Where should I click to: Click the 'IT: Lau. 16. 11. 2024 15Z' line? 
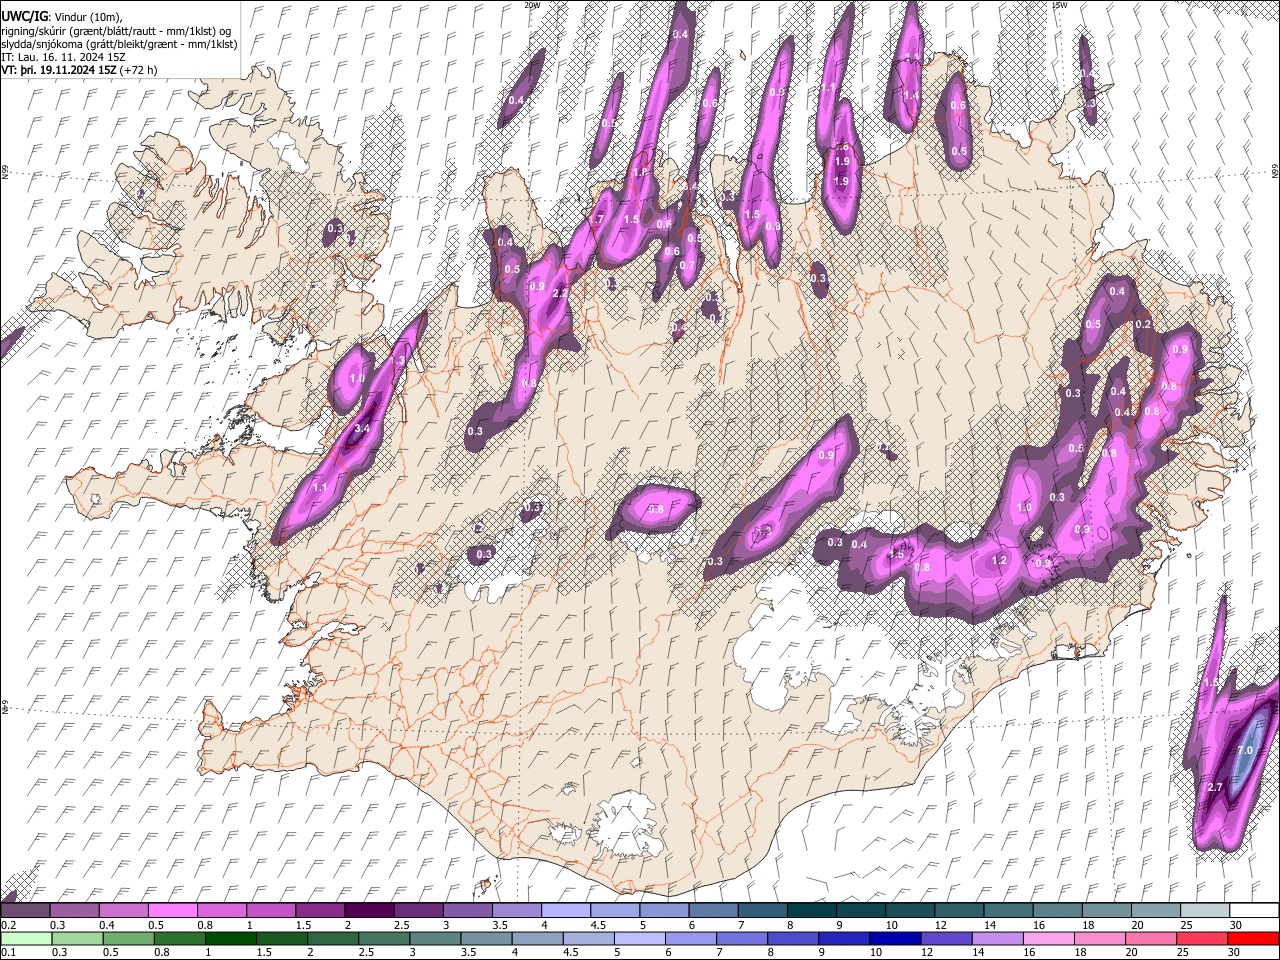point(63,57)
